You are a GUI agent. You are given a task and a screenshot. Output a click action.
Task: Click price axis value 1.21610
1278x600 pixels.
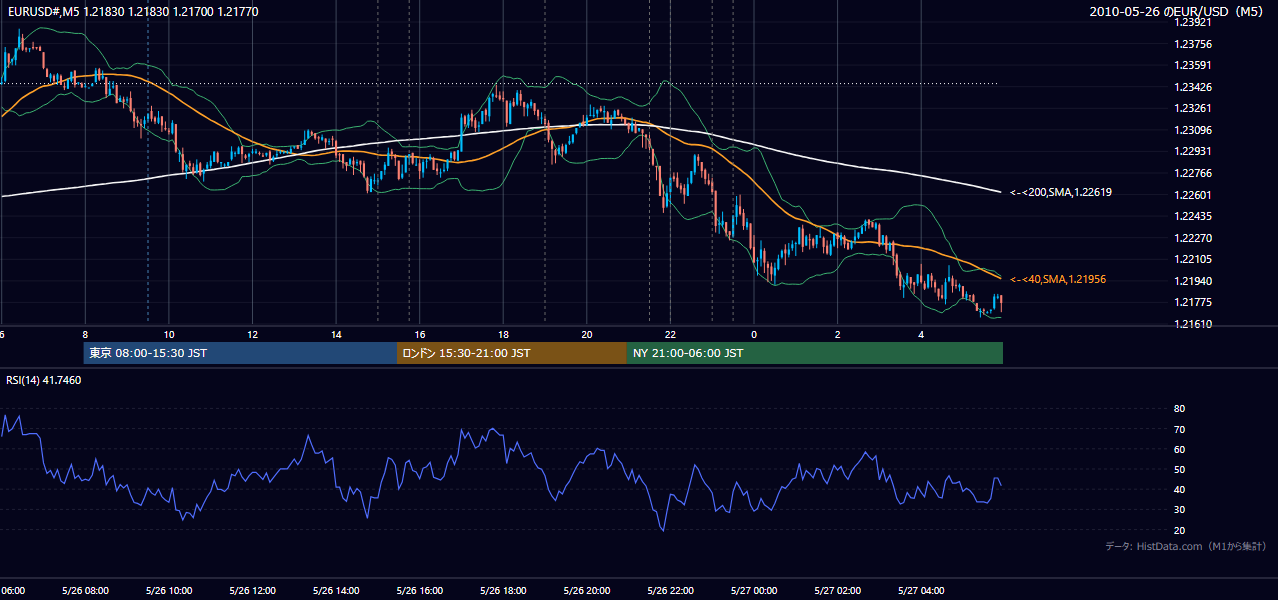pos(1193,324)
